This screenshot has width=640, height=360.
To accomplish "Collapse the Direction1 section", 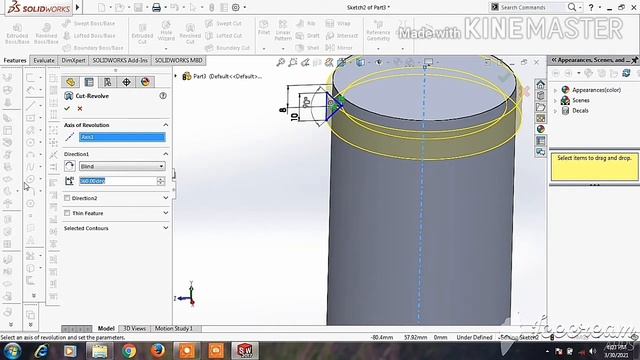I will pyautogui.click(x=166, y=154).
